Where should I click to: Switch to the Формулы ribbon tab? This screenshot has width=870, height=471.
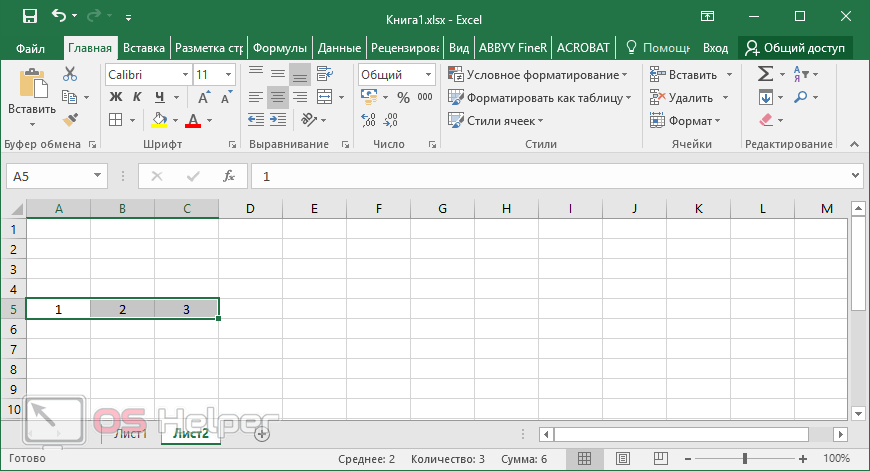coord(279,47)
